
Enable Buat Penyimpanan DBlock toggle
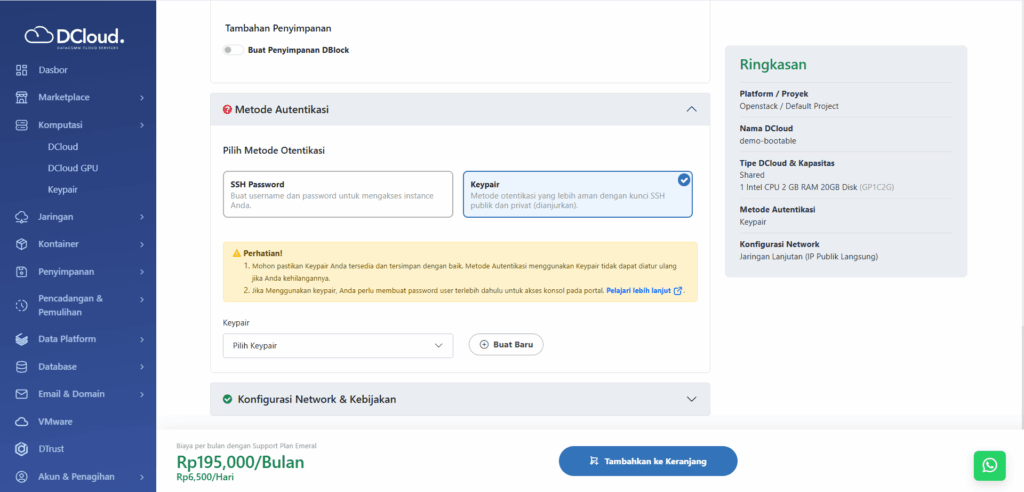tap(233, 50)
